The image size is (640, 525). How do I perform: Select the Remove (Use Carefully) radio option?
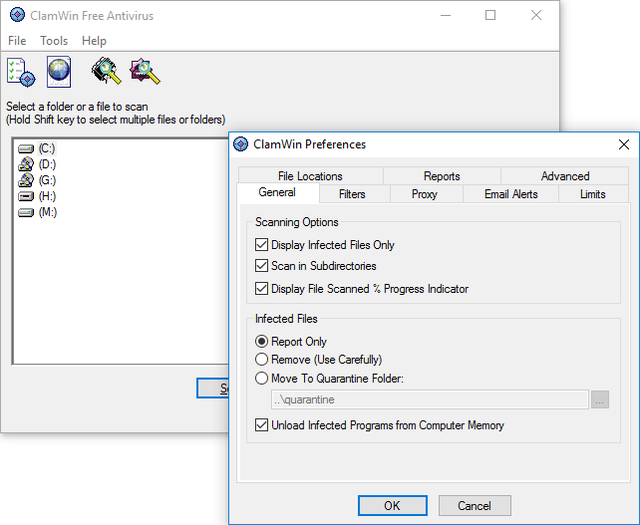[262, 360]
